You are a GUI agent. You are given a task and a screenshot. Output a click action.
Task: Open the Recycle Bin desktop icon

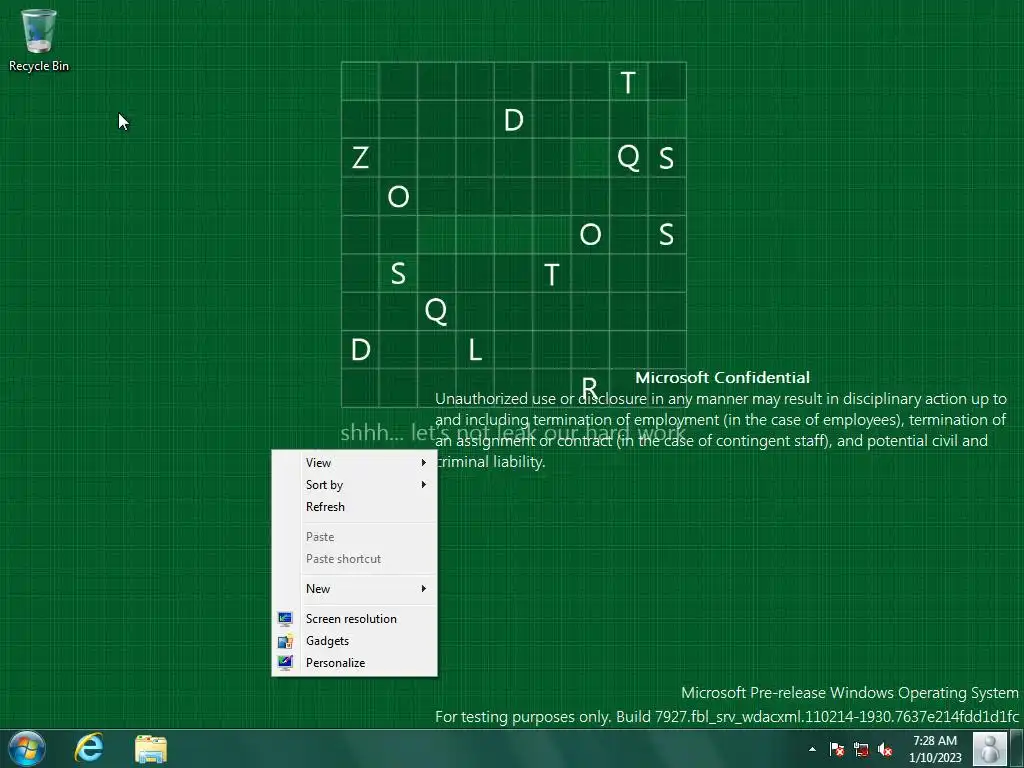pyautogui.click(x=39, y=40)
